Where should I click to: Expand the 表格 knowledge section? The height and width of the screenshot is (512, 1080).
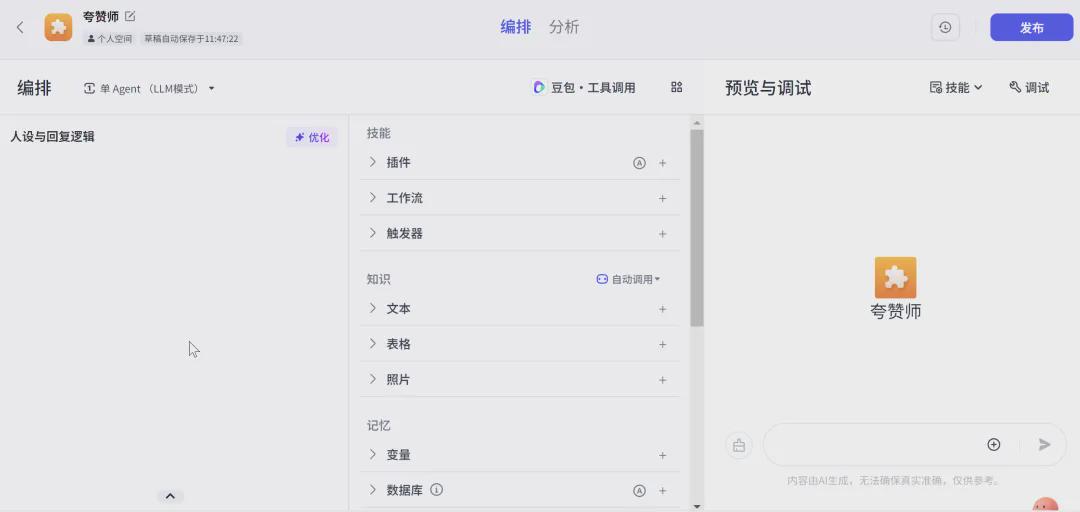coord(373,342)
